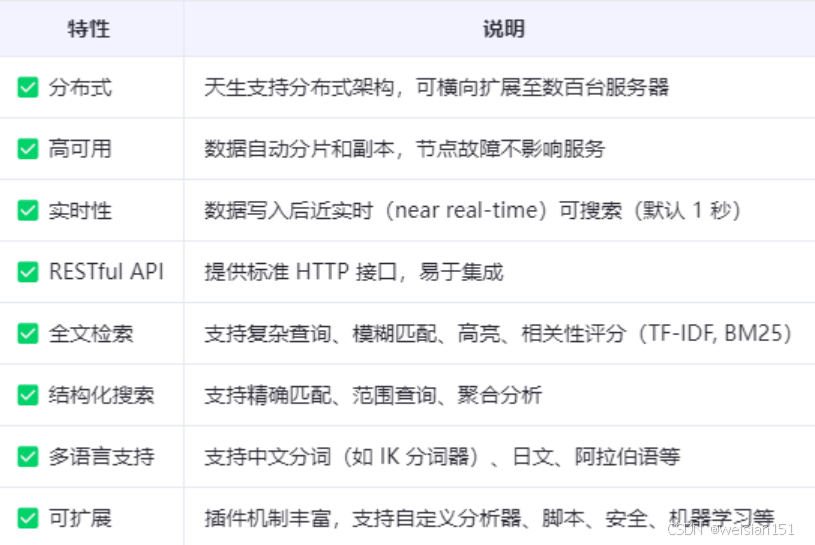
Task: Click the 分布式 feature label
Action: pyautogui.click(x=80, y=87)
